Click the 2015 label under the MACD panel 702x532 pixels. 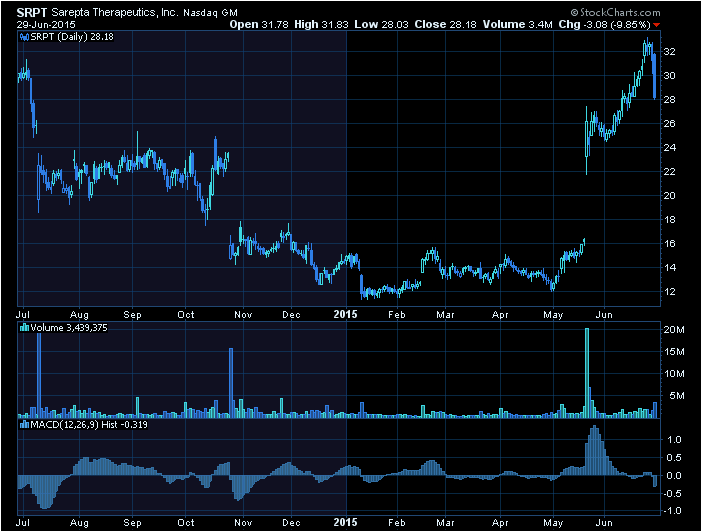pos(346,522)
